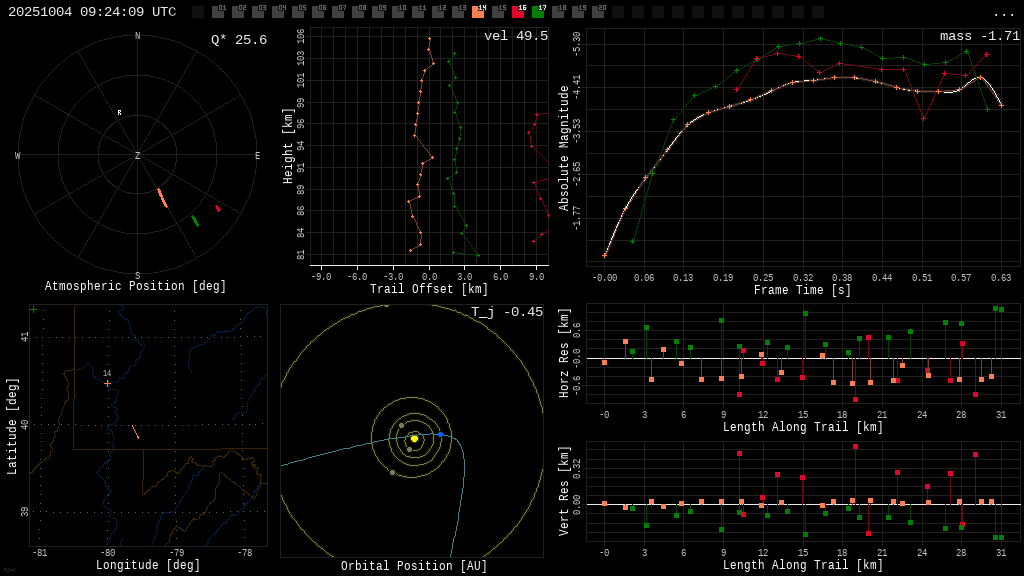Click the T_j -0.45 value
Viewport: 1024px width, 576px height.
tap(507, 312)
